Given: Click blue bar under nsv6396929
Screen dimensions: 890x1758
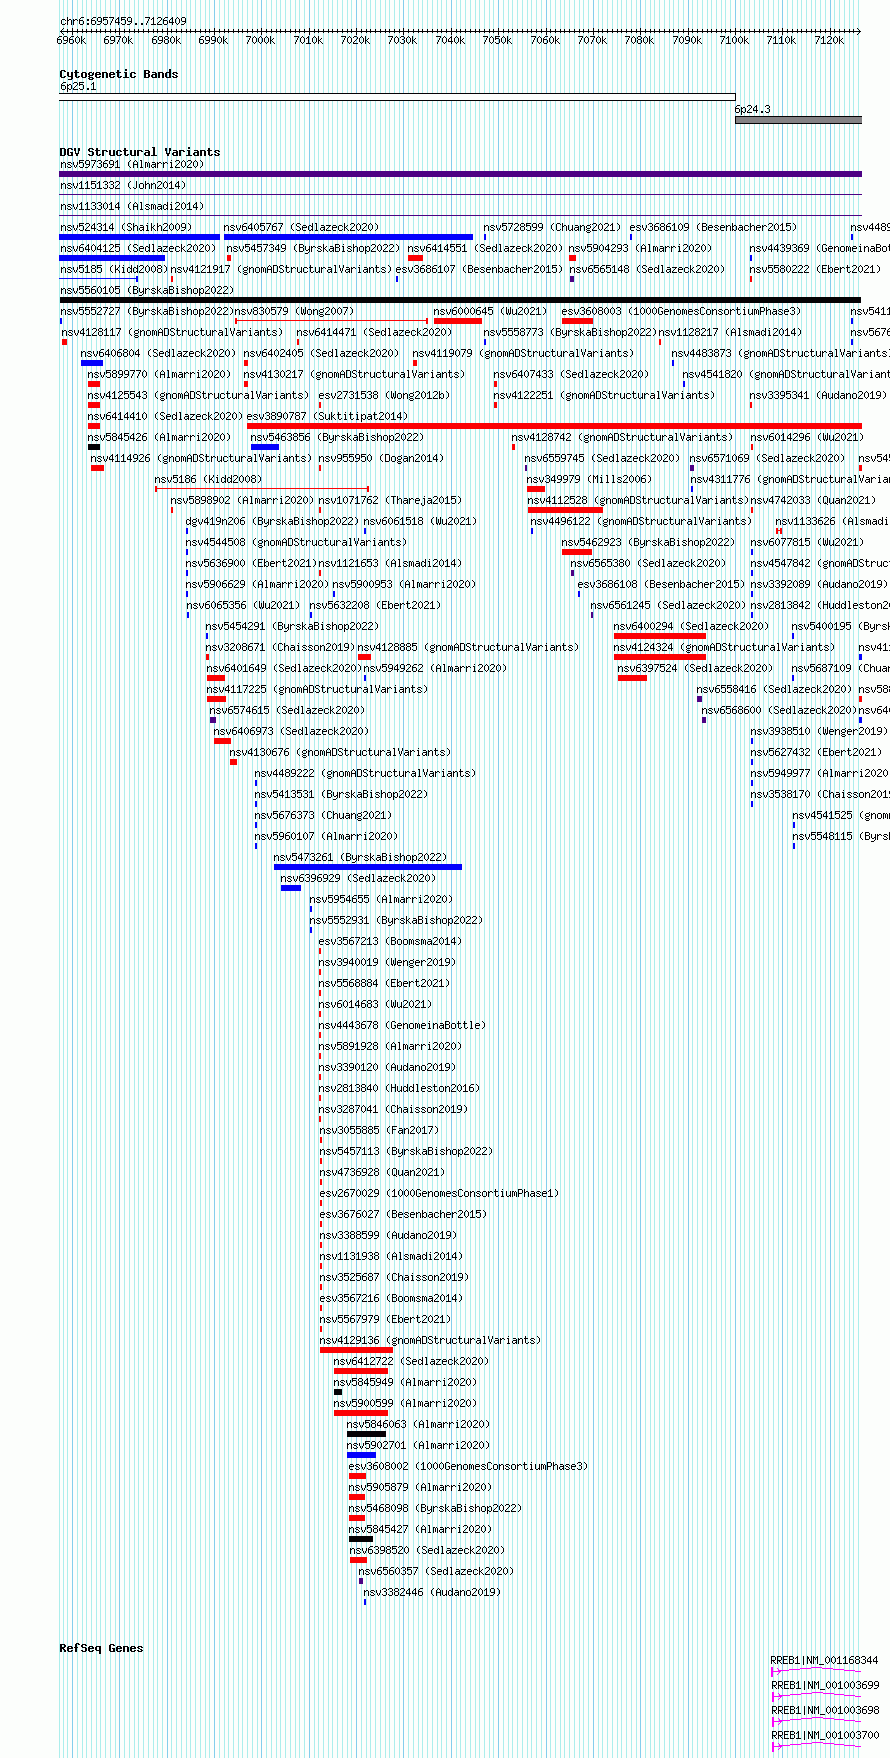Looking at the screenshot, I should 291,888.
